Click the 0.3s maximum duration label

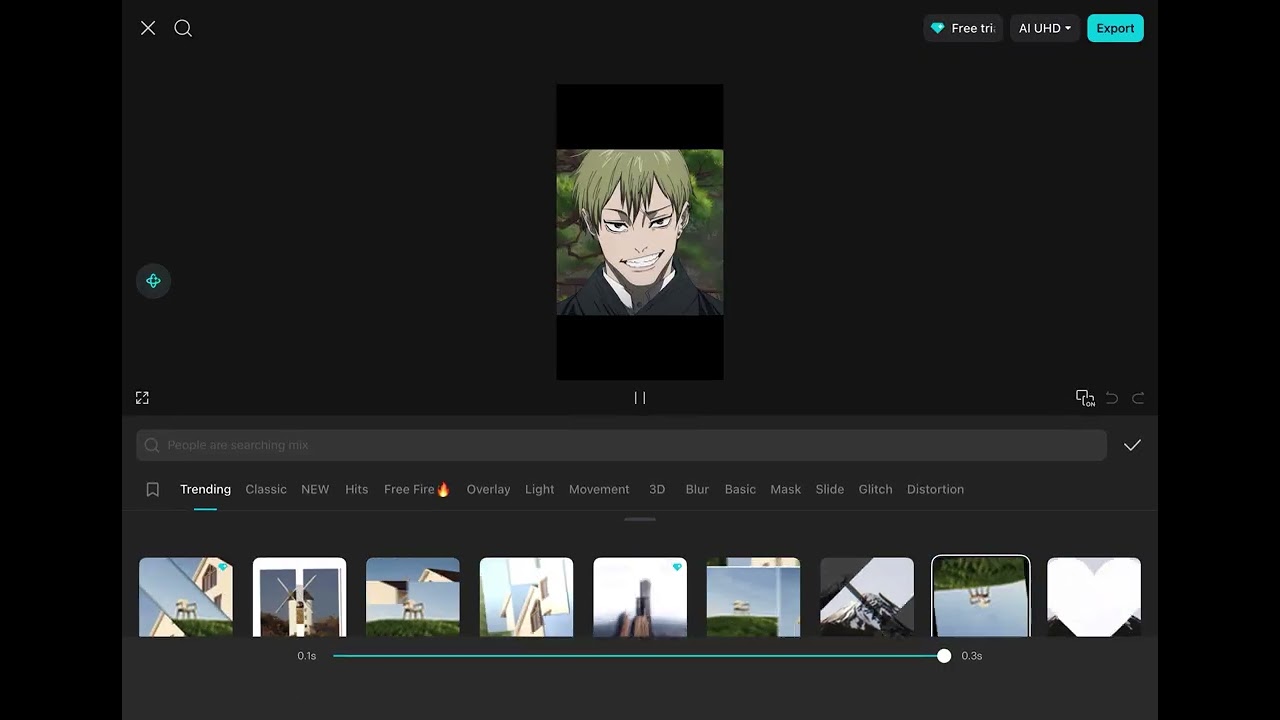pyautogui.click(x=972, y=656)
